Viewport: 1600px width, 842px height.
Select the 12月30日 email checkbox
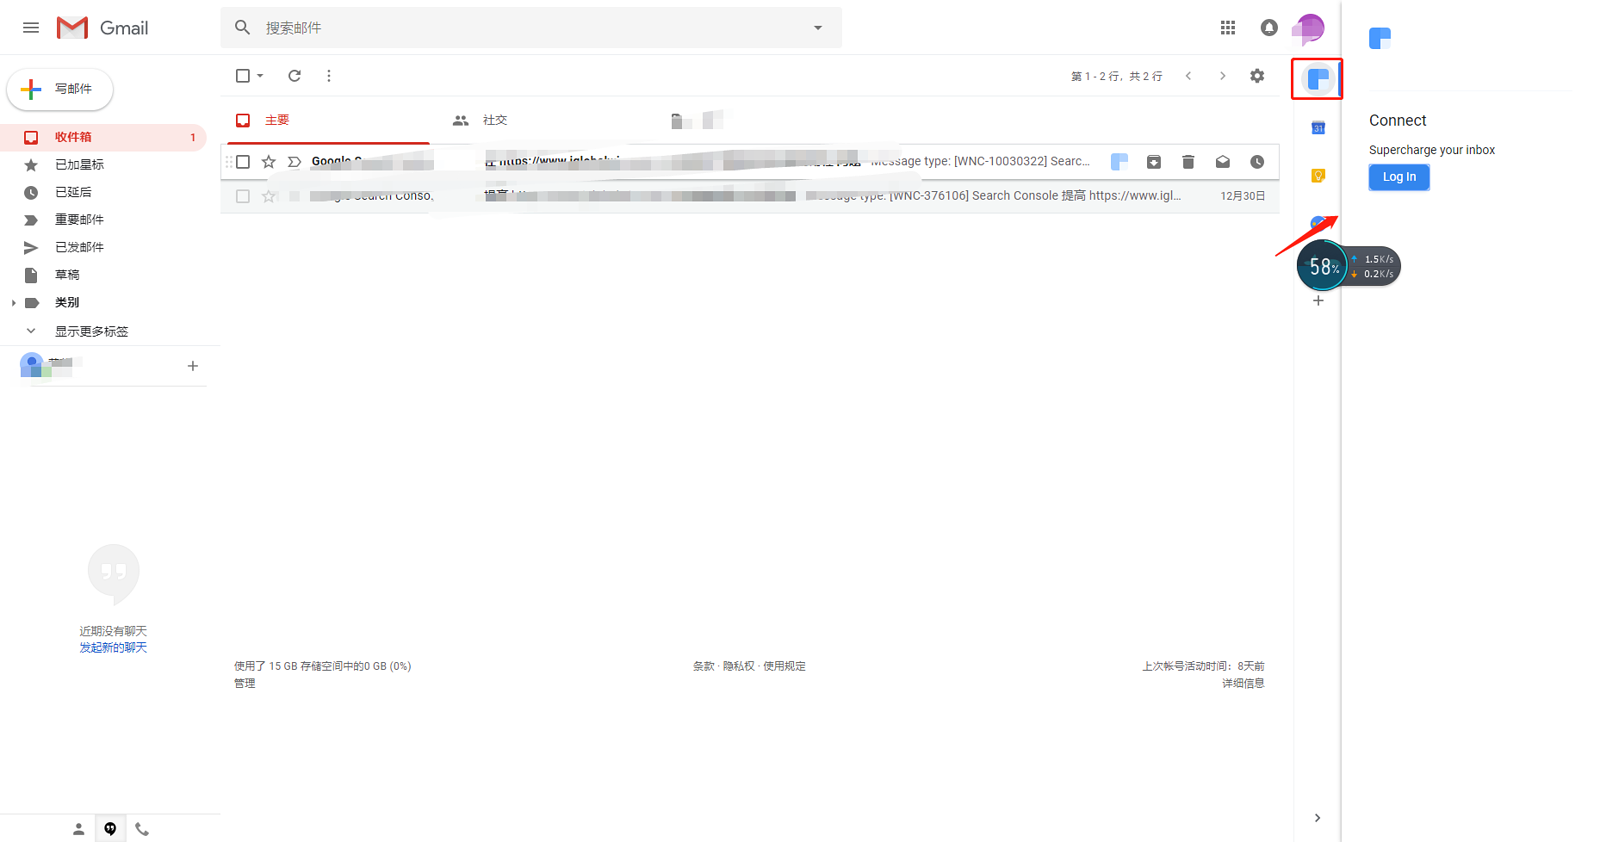point(243,196)
